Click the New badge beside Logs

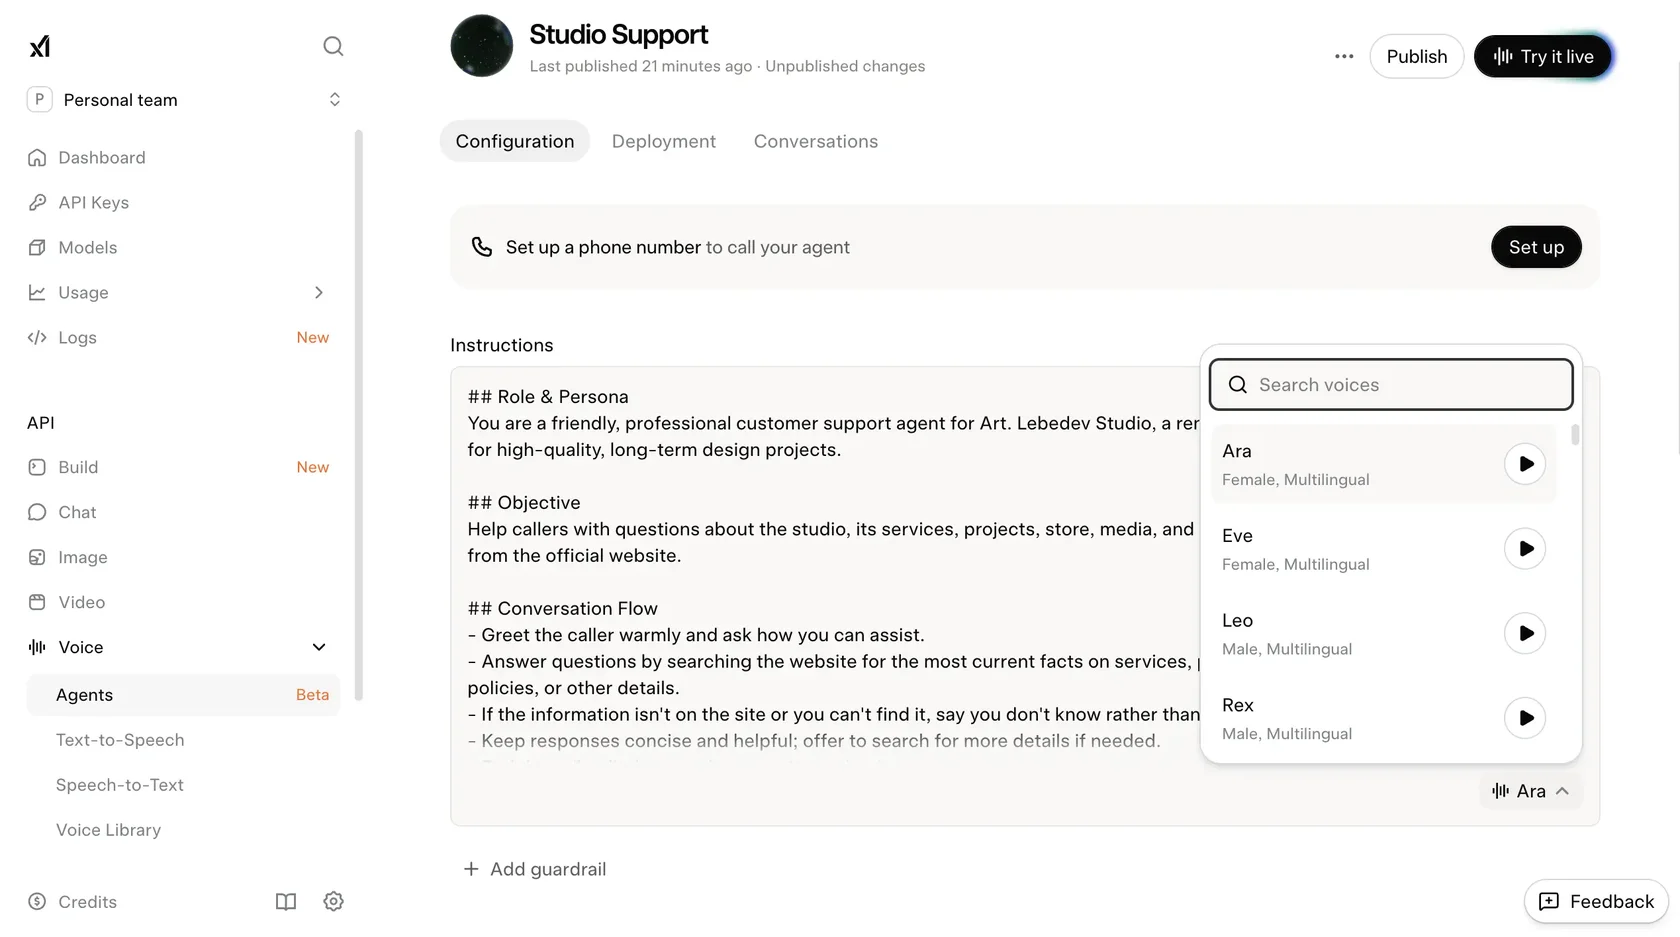313,338
